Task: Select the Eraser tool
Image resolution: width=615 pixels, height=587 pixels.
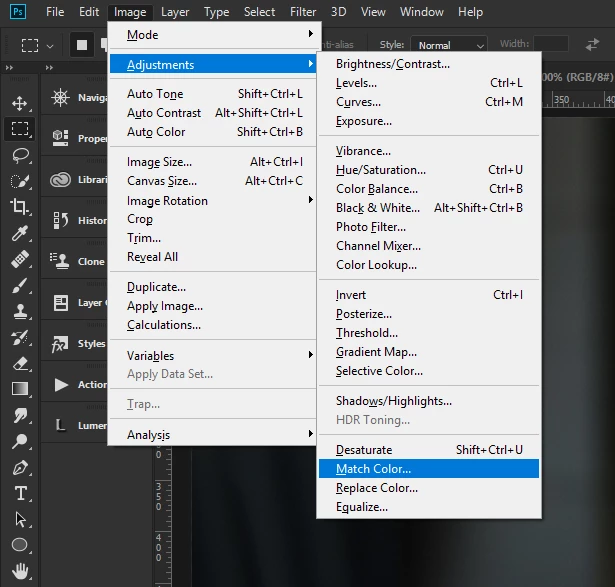Action: (x=20, y=363)
